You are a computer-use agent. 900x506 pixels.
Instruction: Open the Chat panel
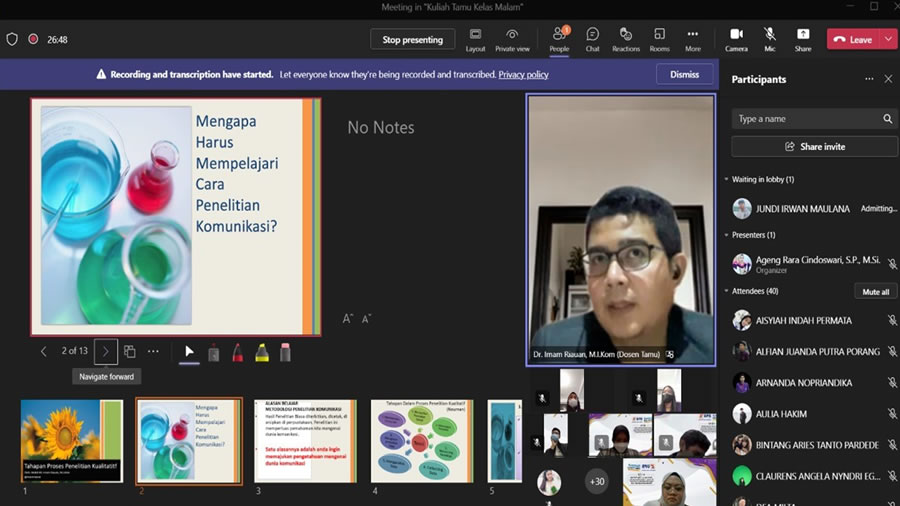pyautogui.click(x=592, y=39)
